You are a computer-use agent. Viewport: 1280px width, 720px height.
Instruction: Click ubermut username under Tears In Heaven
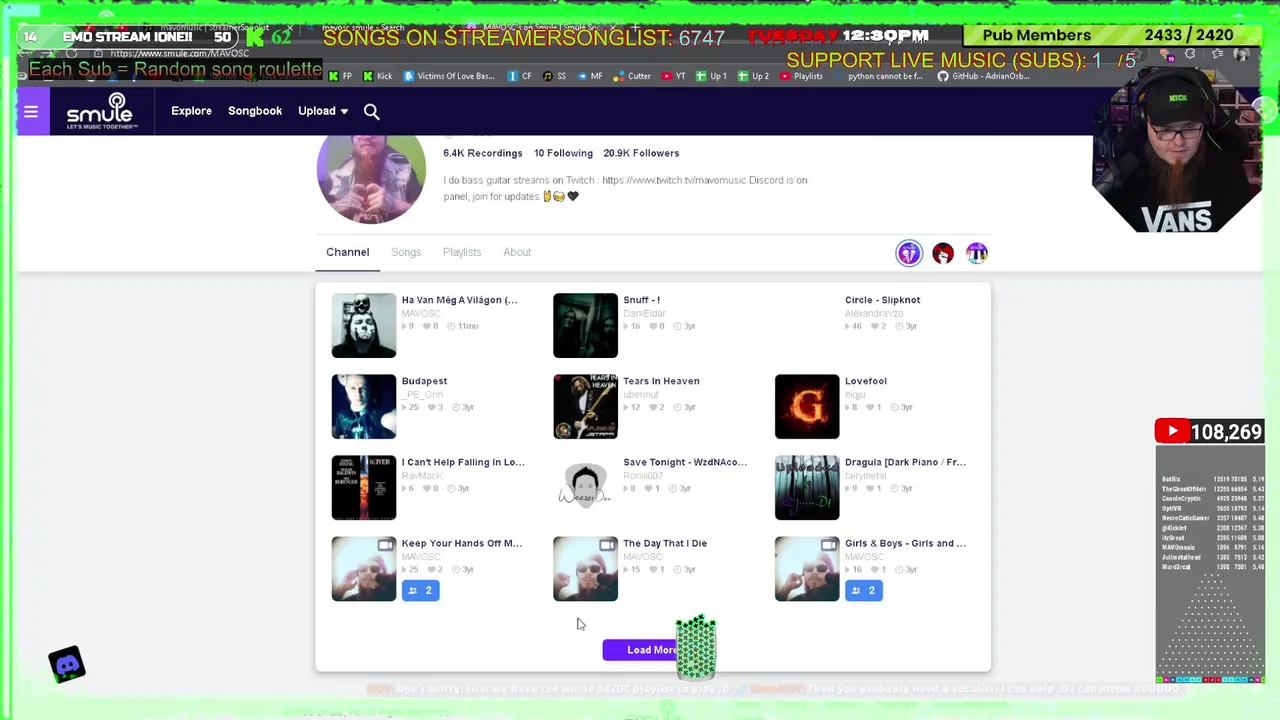tap(641, 394)
